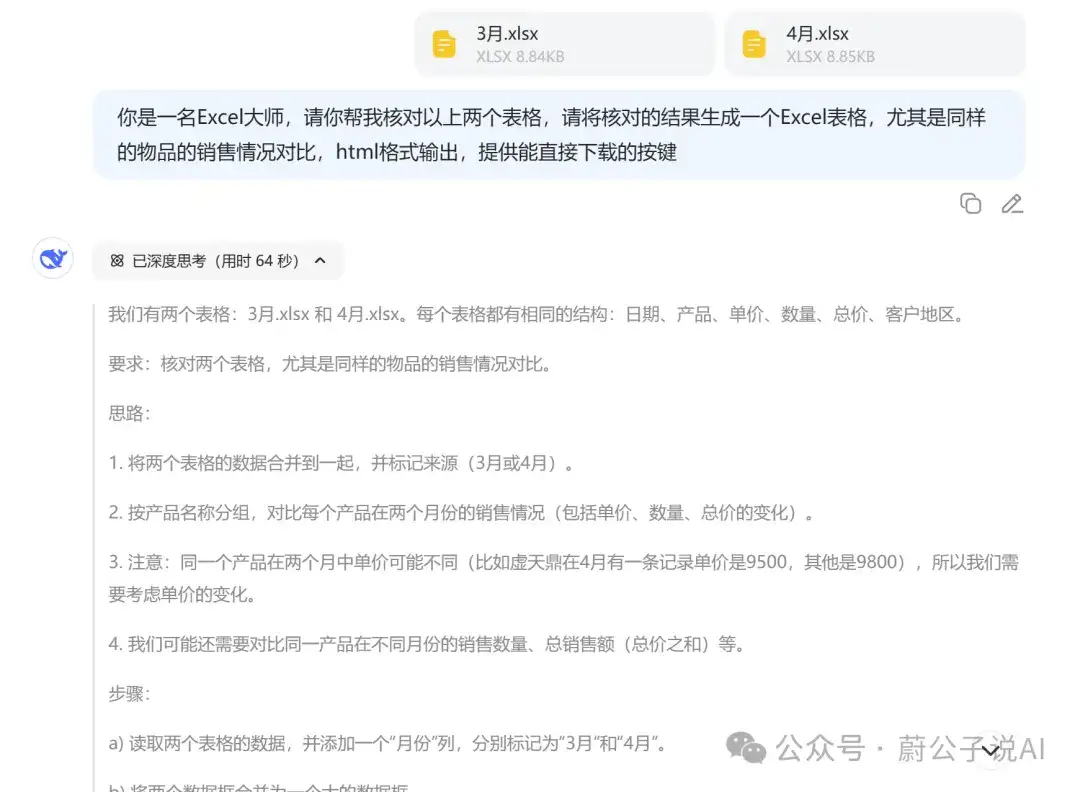Edit the user message with pencil icon
Image resolution: width=1080 pixels, height=792 pixels.
click(x=1012, y=204)
